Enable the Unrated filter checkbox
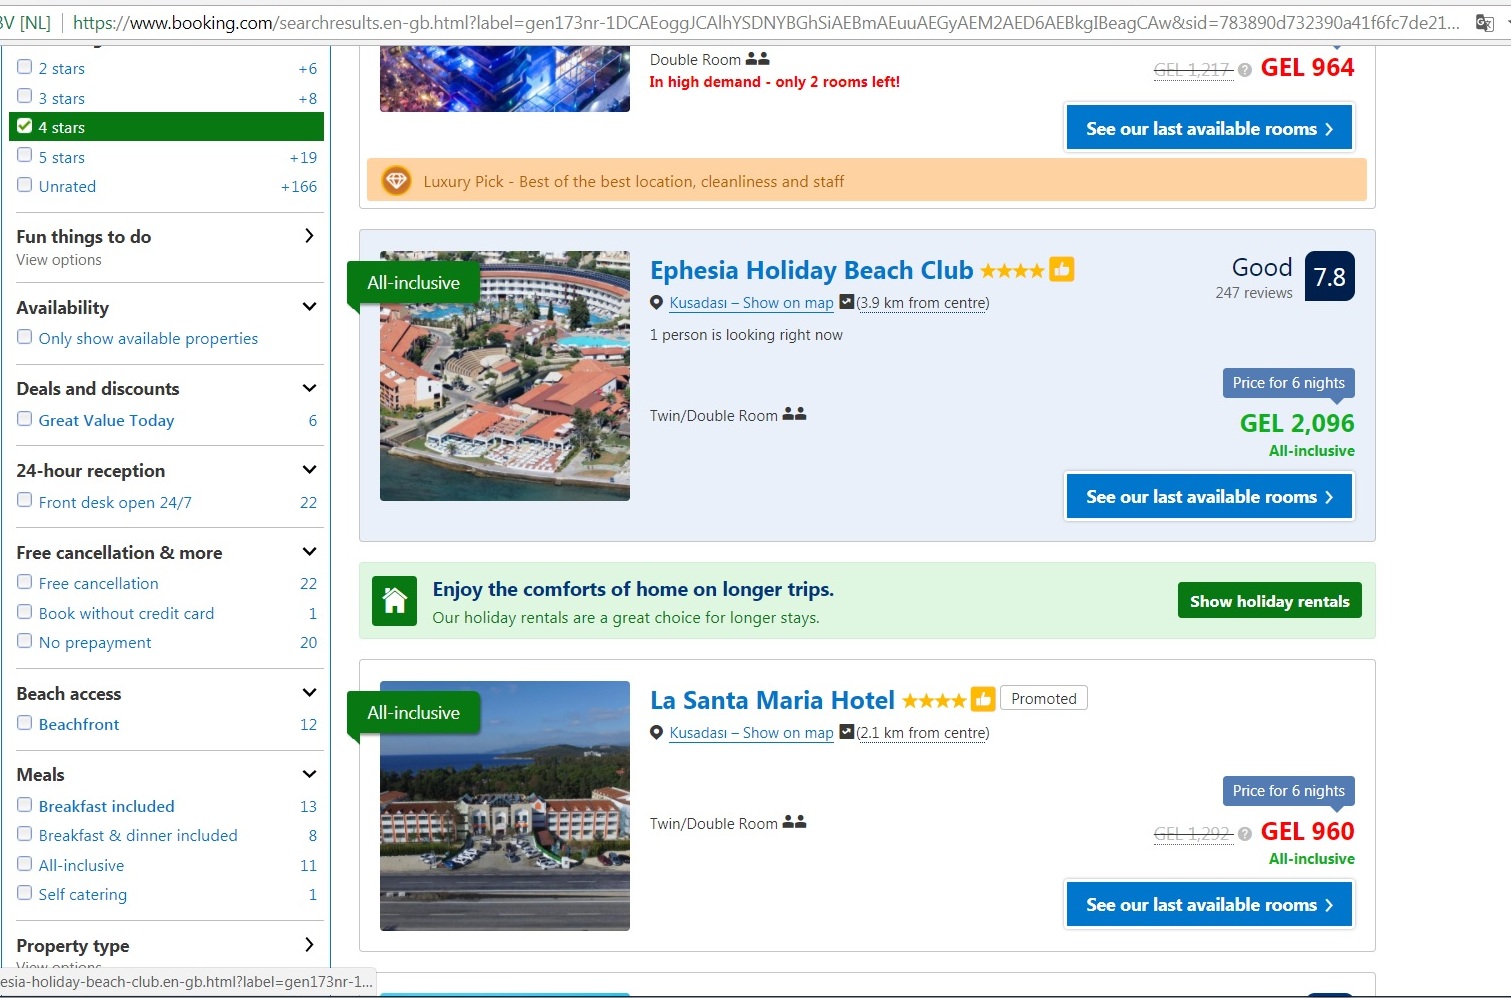The image size is (1511, 998). pyautogui.click(x=25, y=185)
